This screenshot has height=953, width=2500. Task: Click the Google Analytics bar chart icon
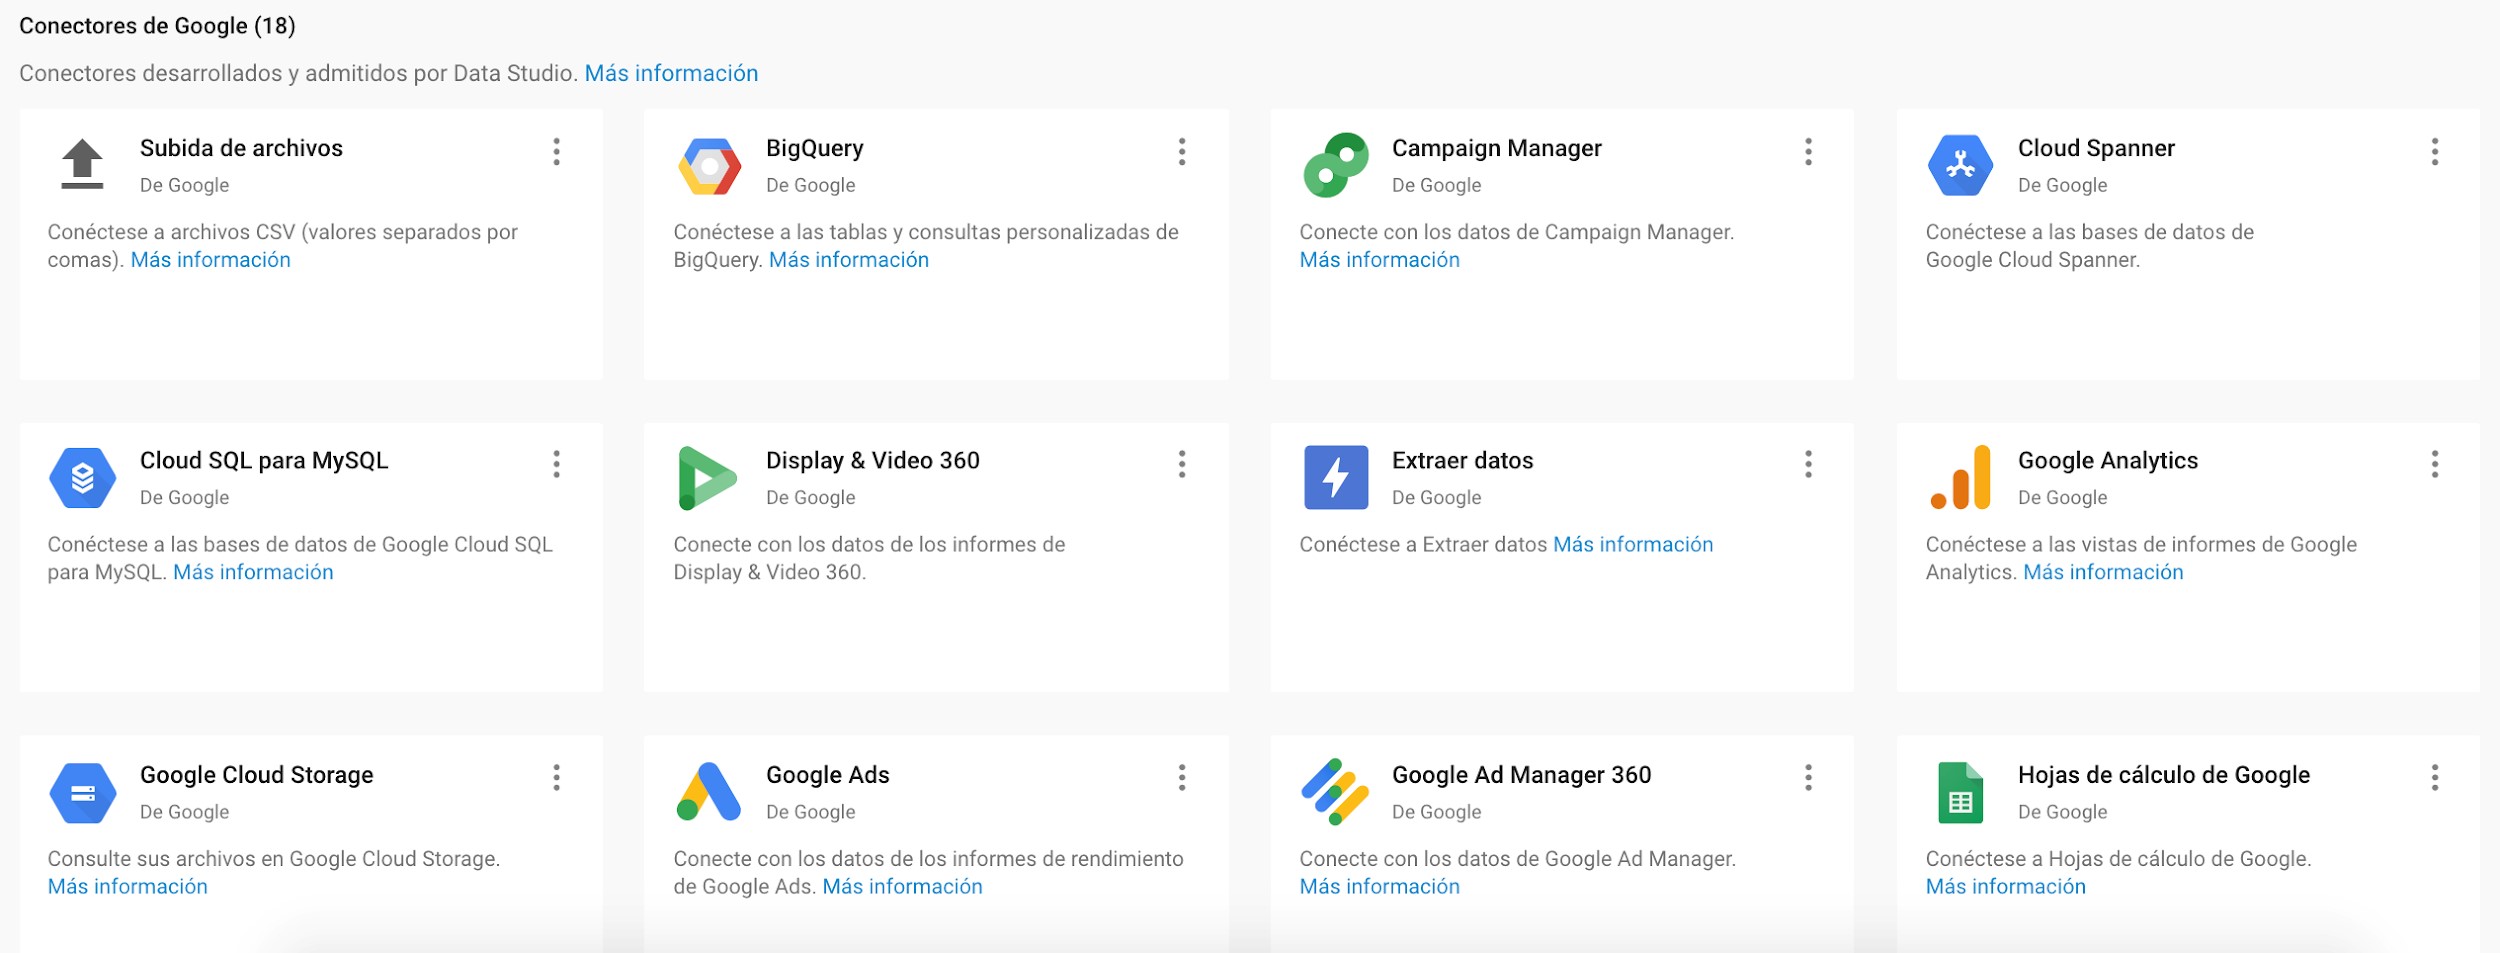(x=1961, y=478)
